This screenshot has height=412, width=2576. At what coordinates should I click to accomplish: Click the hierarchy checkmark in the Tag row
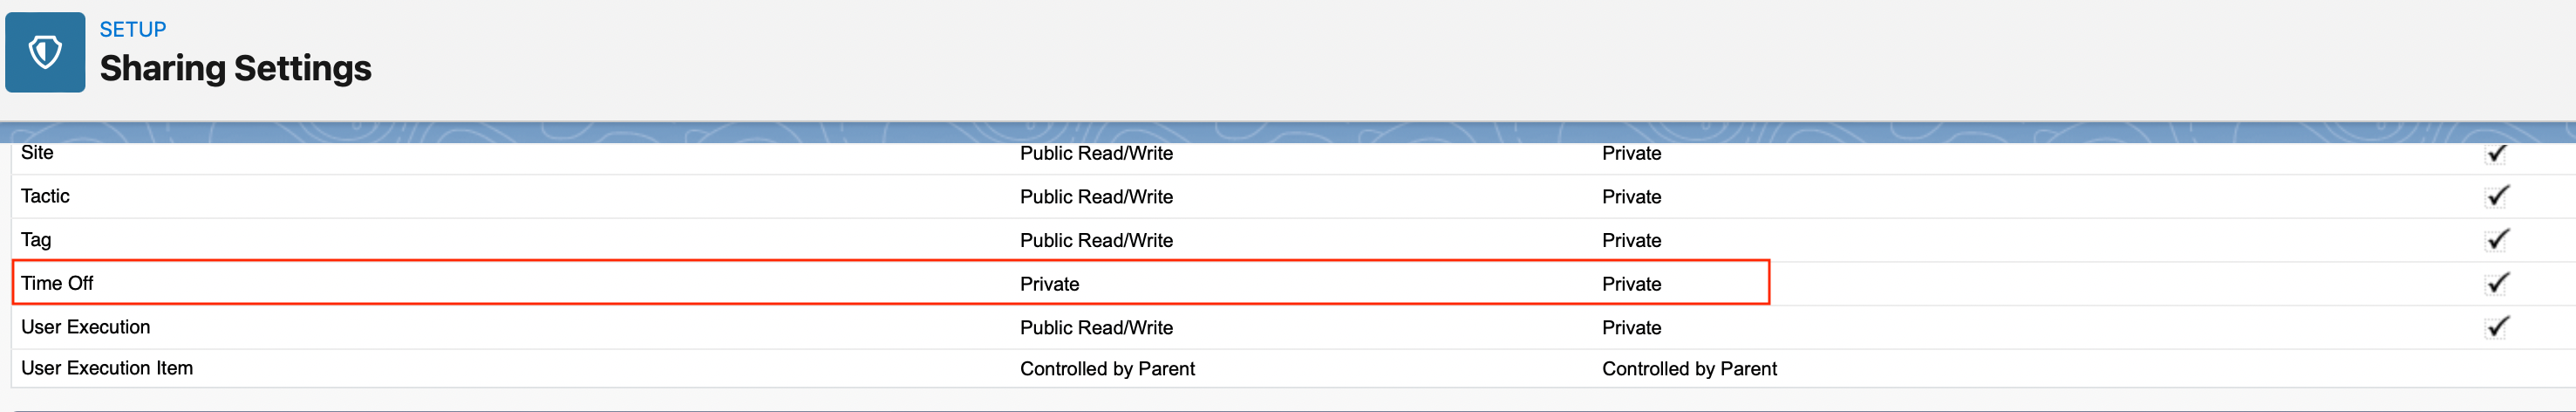tap(2496, 240)
